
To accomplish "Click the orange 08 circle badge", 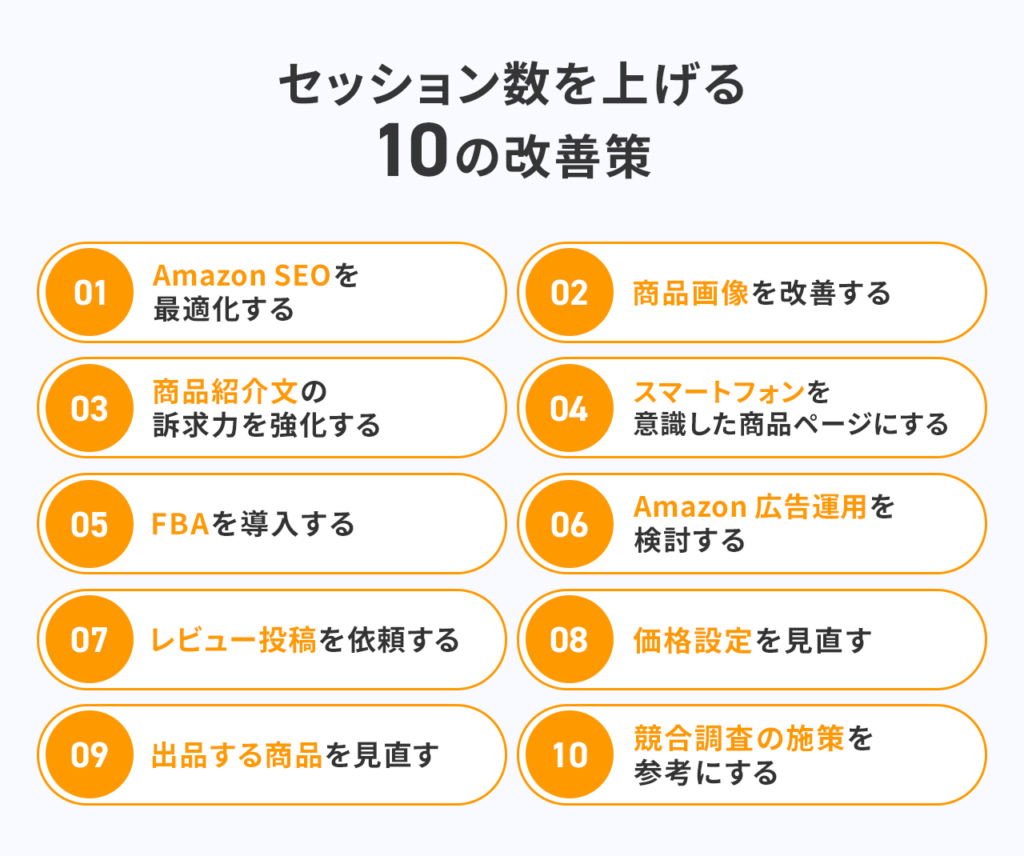I will (x=569, y=639).
